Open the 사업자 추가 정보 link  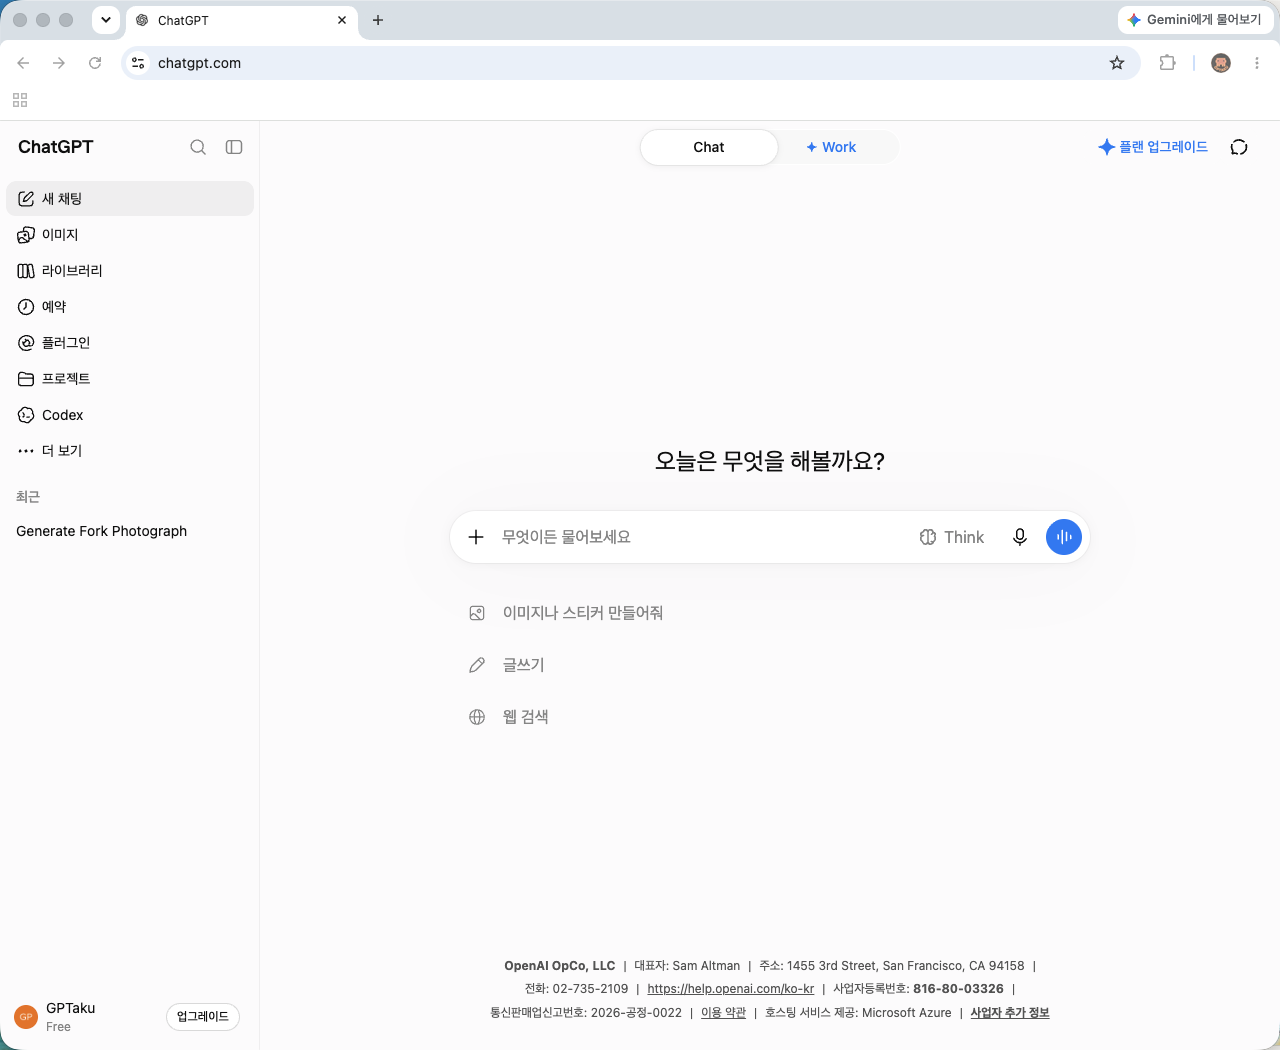point(1010,1013)
